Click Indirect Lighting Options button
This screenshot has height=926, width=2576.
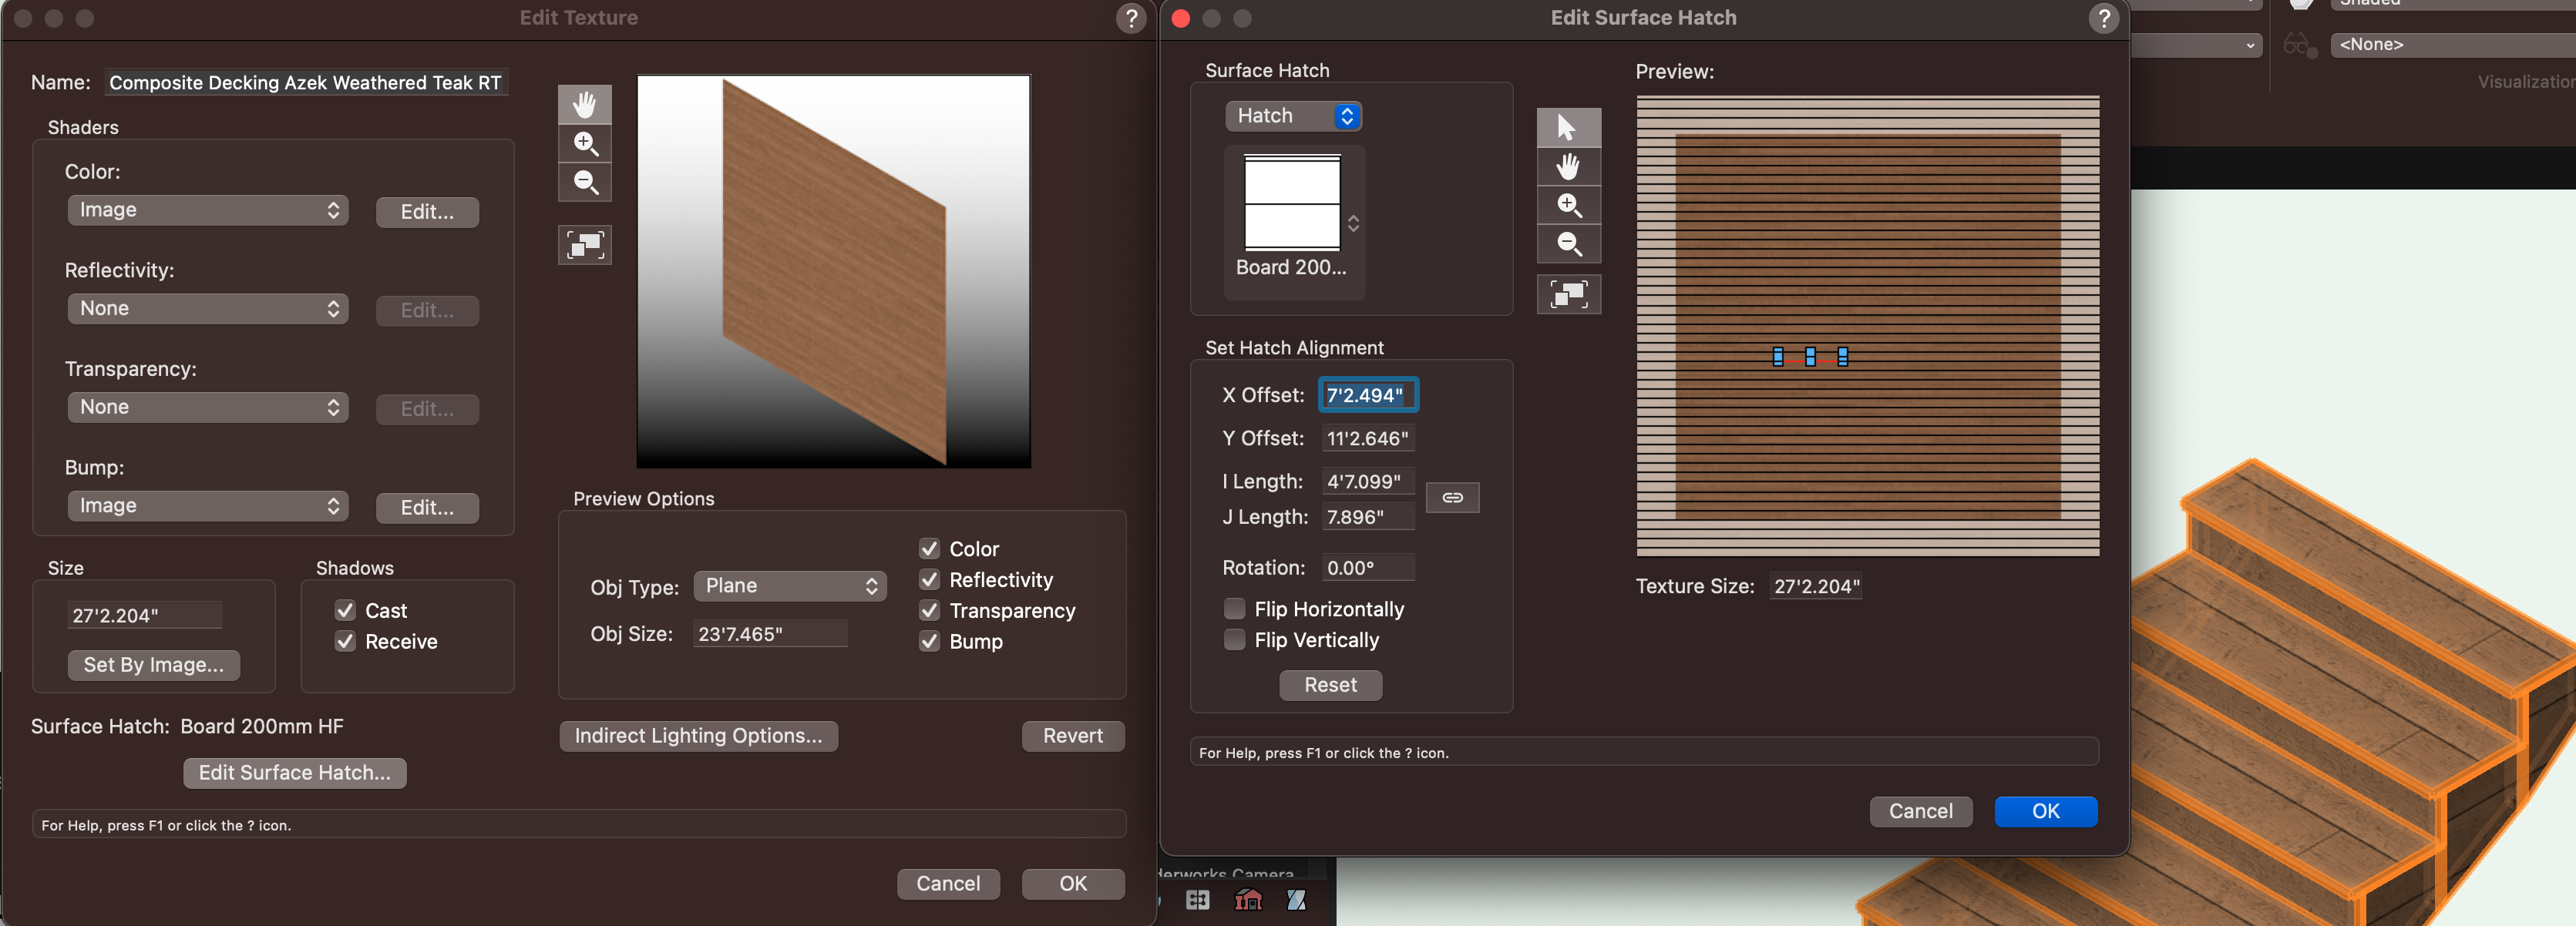pos(698,736)
